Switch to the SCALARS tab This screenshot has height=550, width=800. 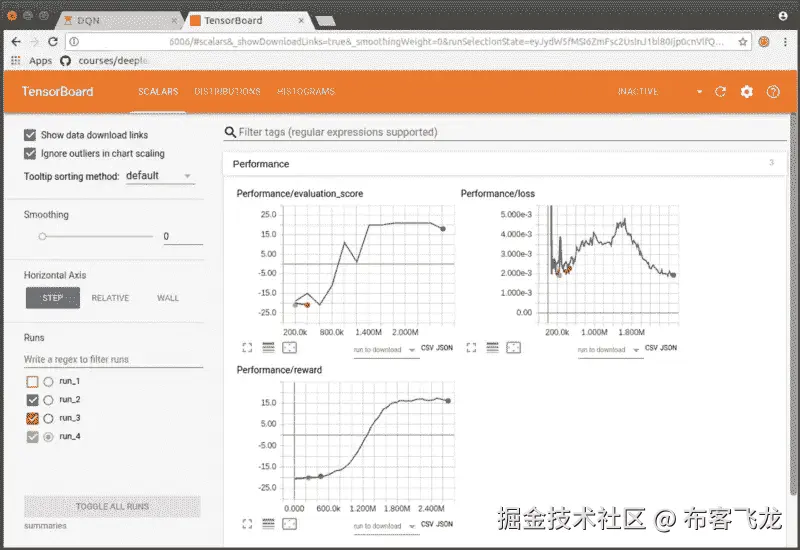coord(158,92)
